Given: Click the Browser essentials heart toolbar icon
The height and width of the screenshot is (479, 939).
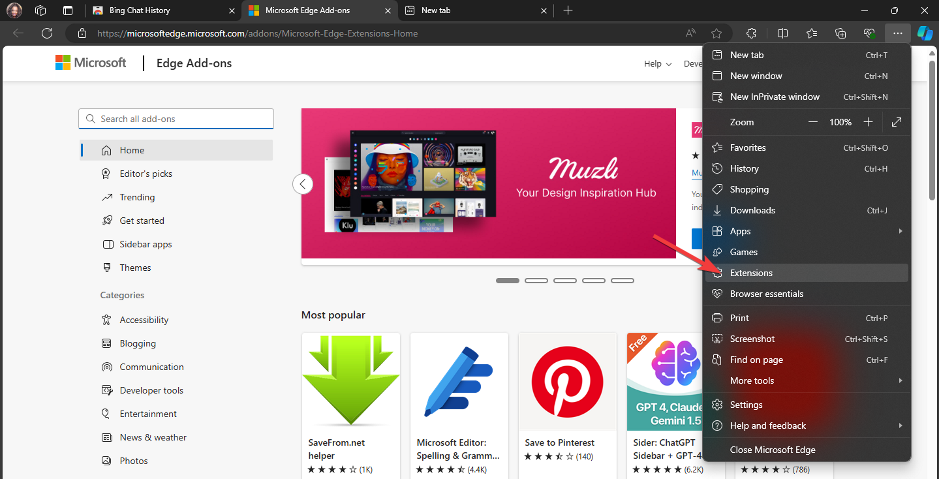Looking at the screenshot, I should point(869,34).
